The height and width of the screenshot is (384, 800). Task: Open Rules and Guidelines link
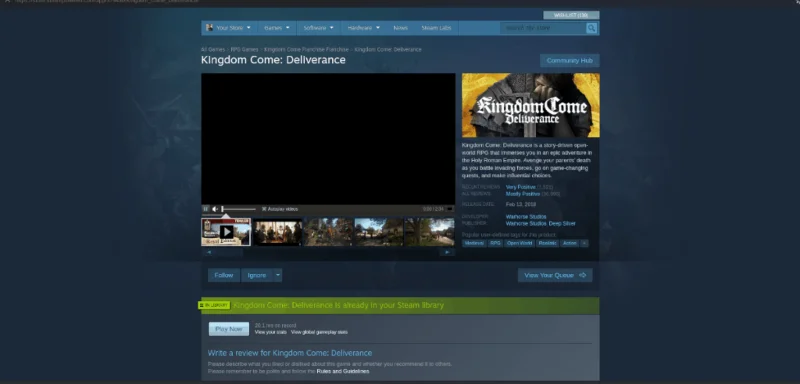coord(343,371)
